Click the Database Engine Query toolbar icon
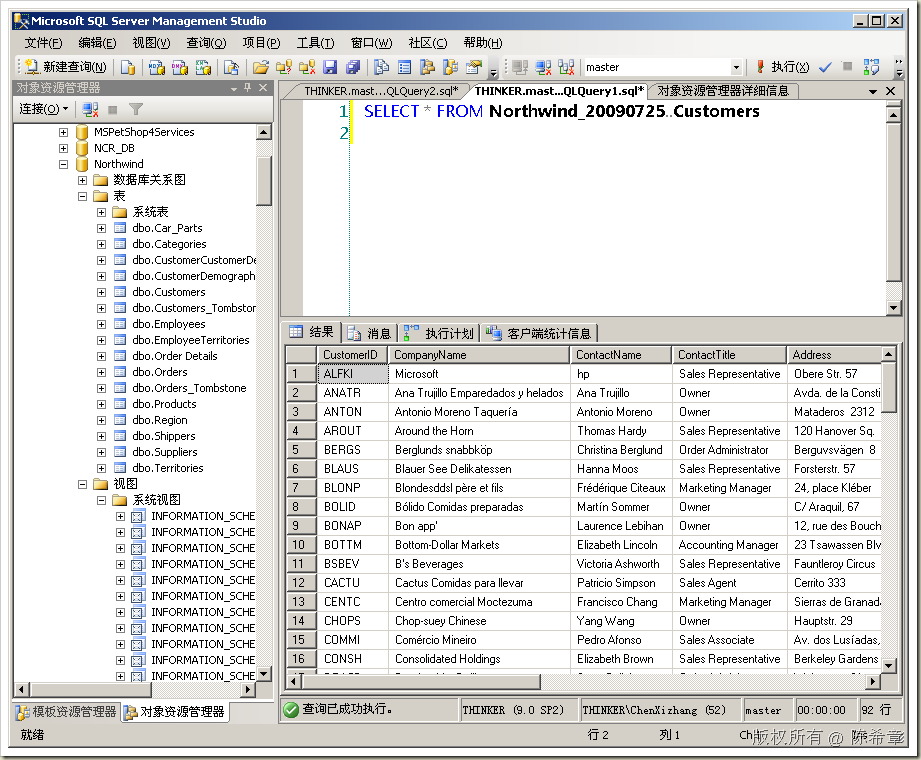 coord(127,68)
